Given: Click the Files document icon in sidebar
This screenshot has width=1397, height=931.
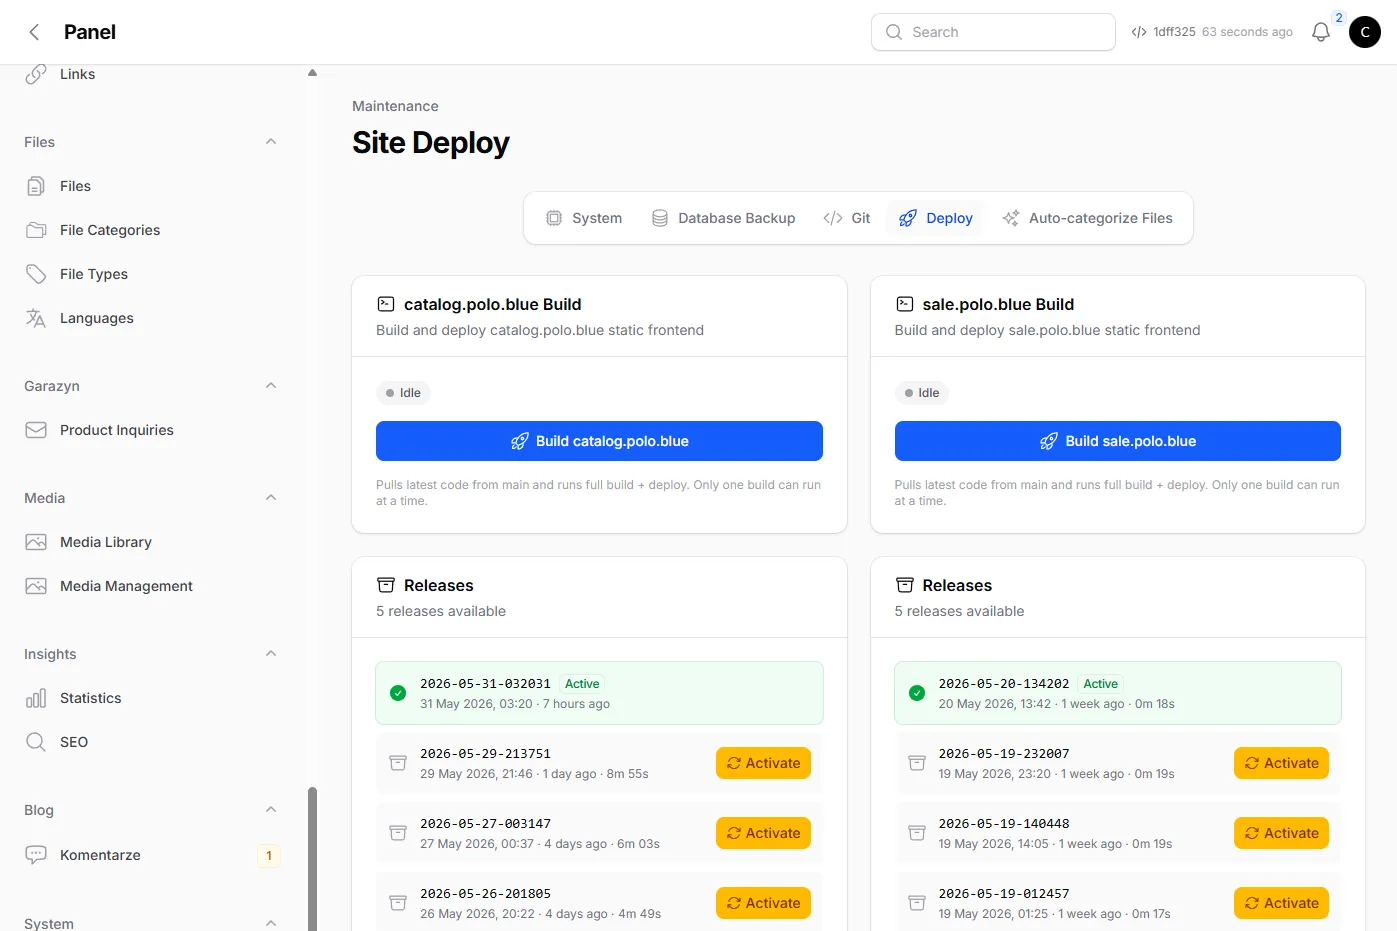Looking at the screenshot, I should click(36, 186).
